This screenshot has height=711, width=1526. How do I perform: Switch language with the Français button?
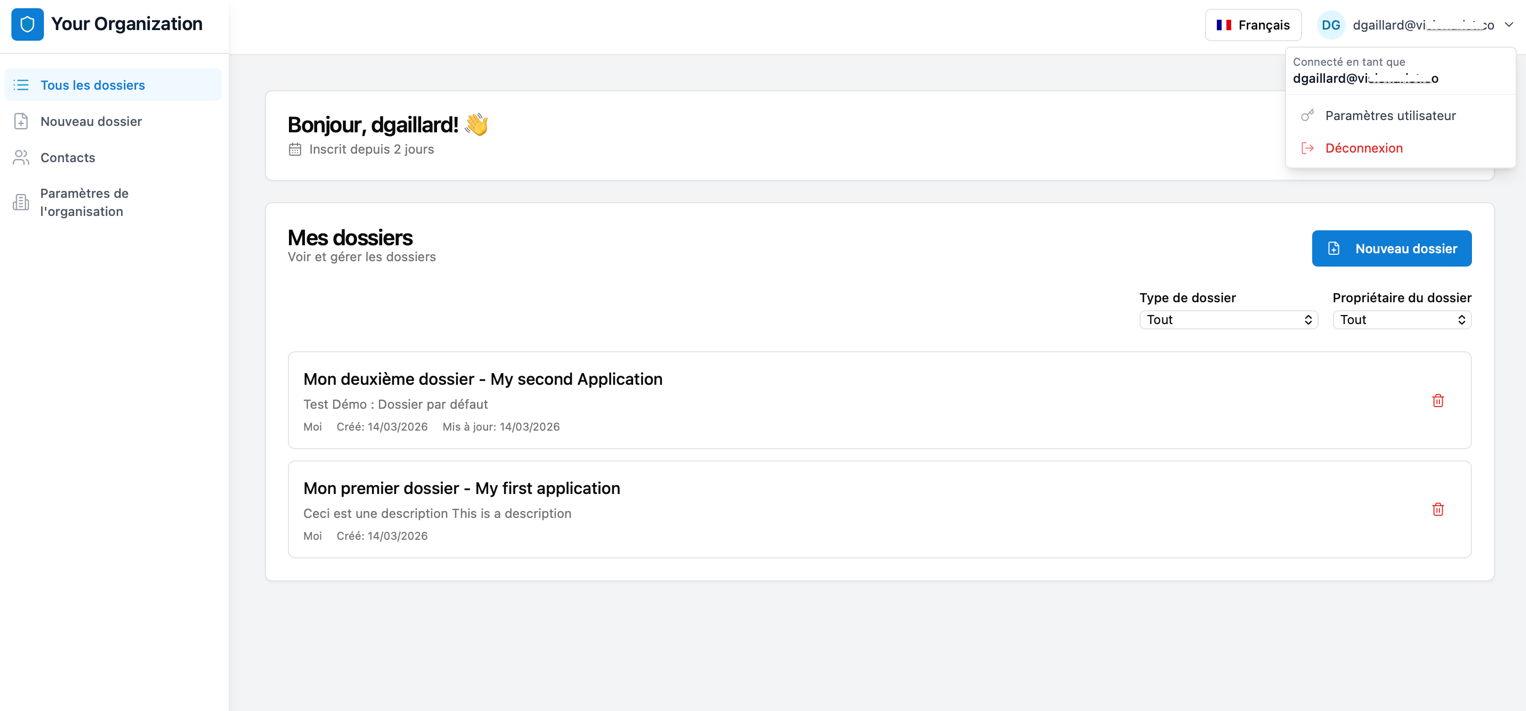1253,24
